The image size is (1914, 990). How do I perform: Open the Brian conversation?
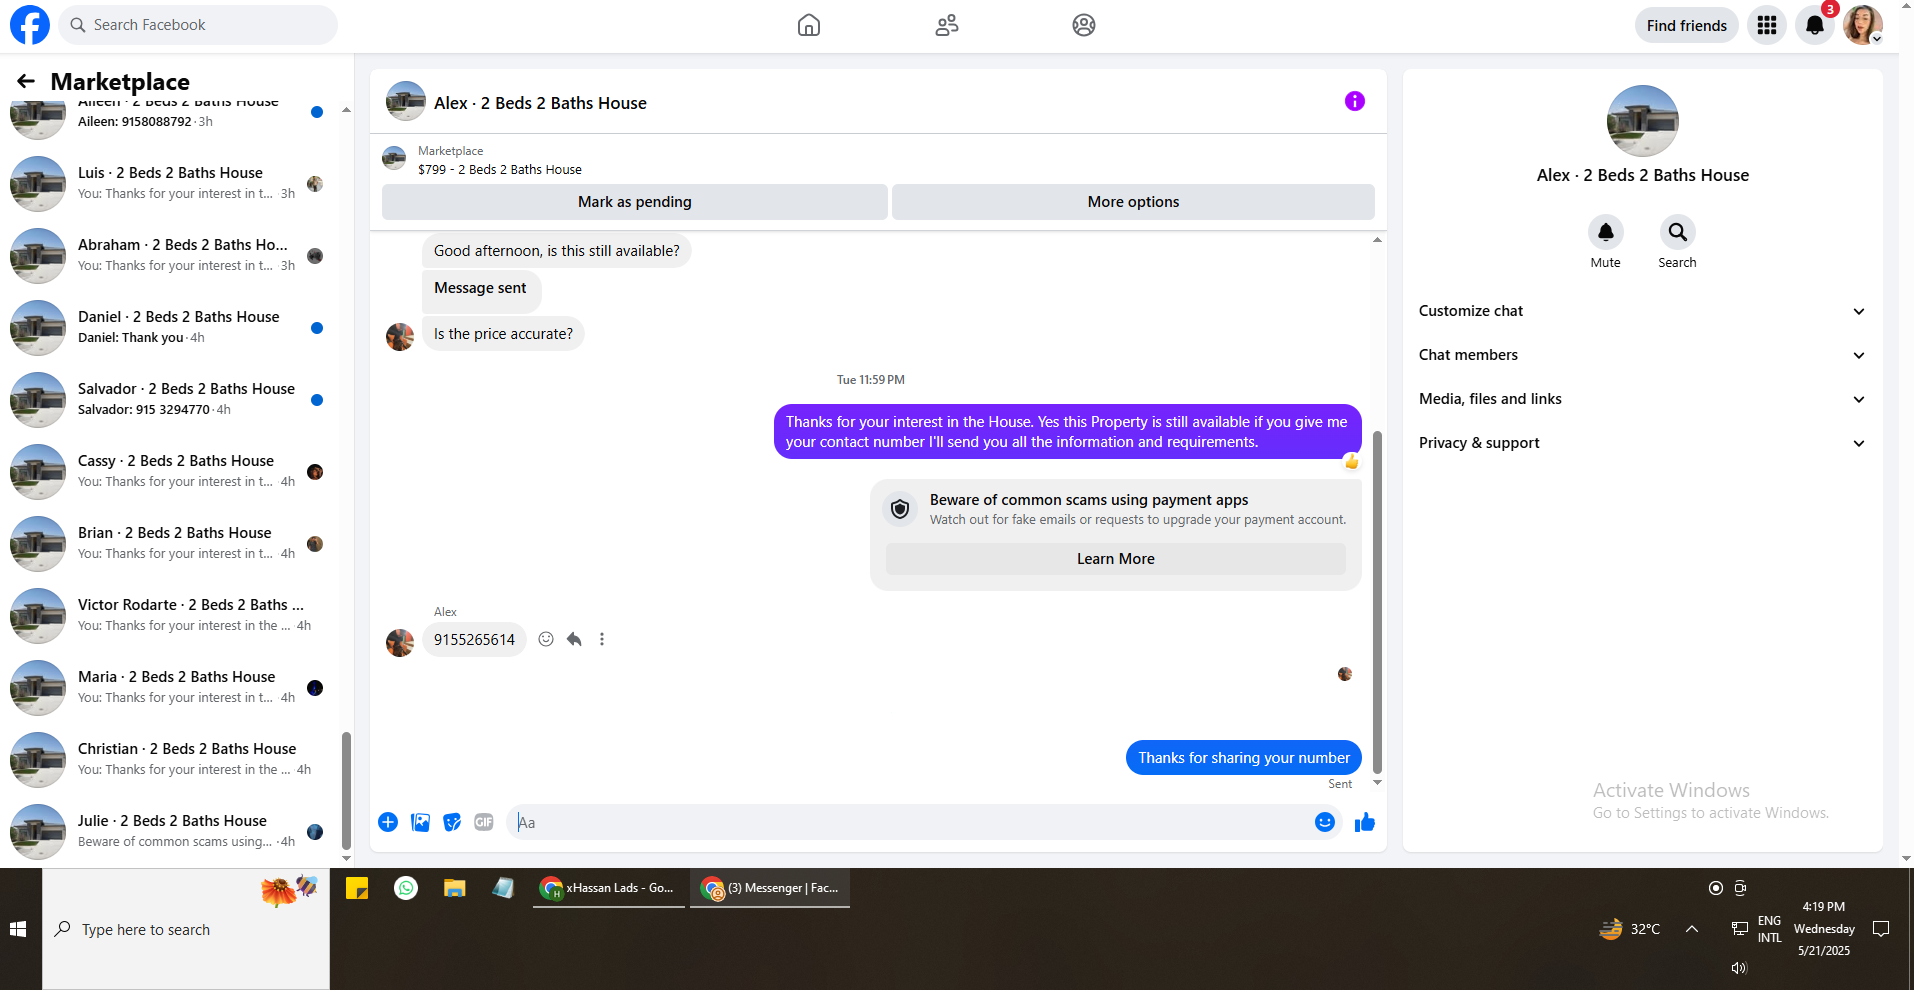pyautogui.click(x=170, y=544)
